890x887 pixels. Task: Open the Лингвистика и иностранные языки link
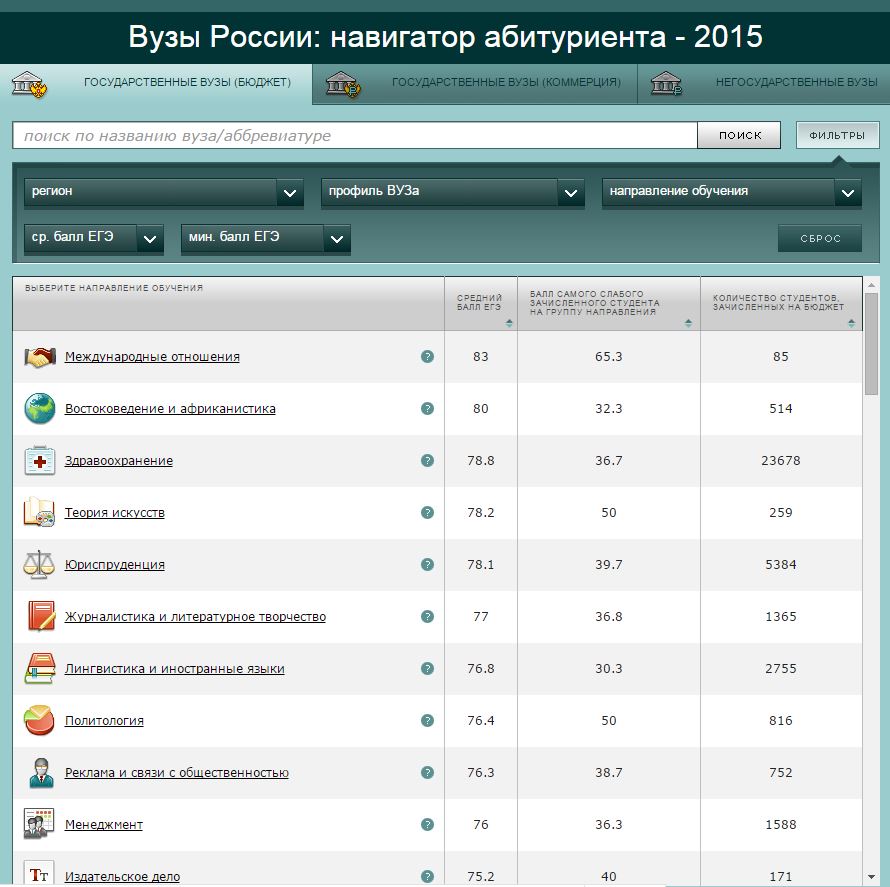[x=174, y=669]
